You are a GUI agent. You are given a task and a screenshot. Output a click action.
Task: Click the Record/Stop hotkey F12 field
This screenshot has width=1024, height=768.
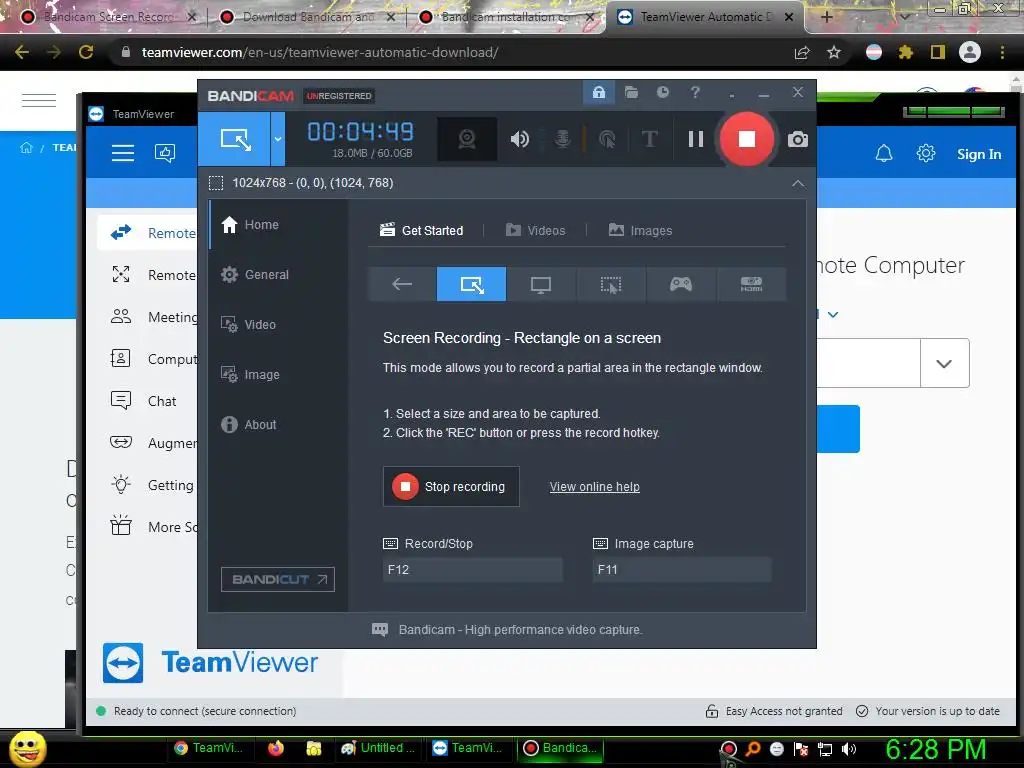coord(472,569)
